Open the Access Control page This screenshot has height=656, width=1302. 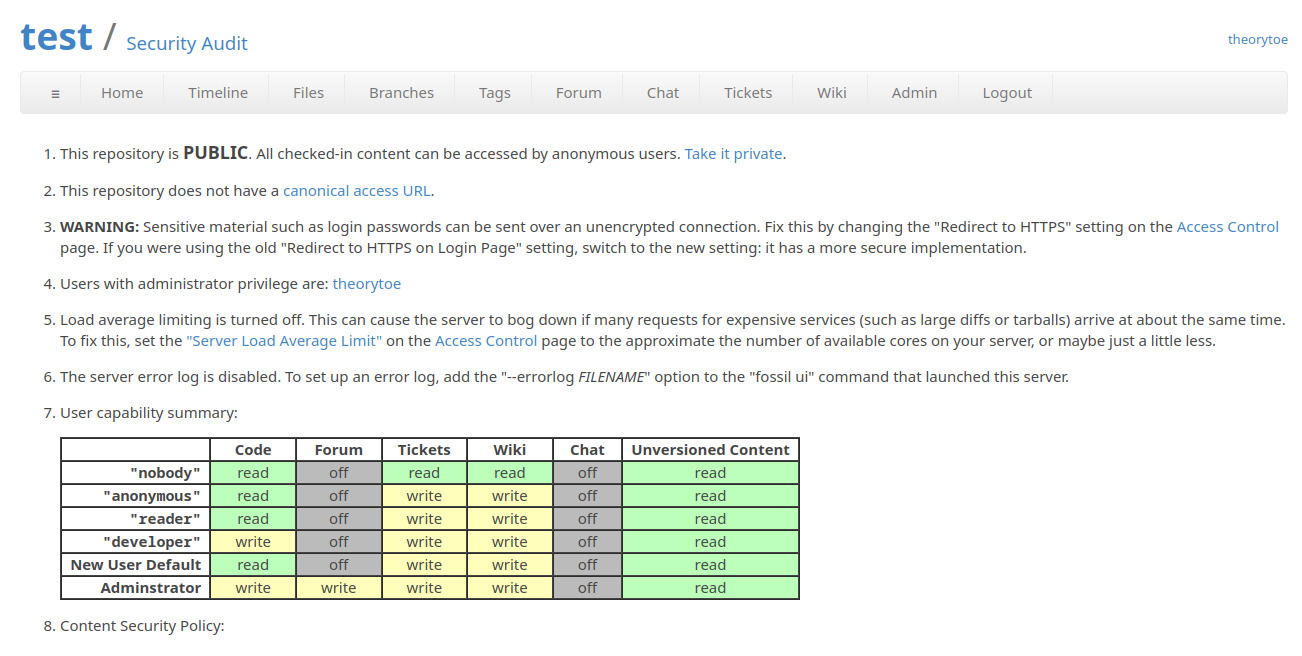pyautogui.click(x=1227, y=226)
